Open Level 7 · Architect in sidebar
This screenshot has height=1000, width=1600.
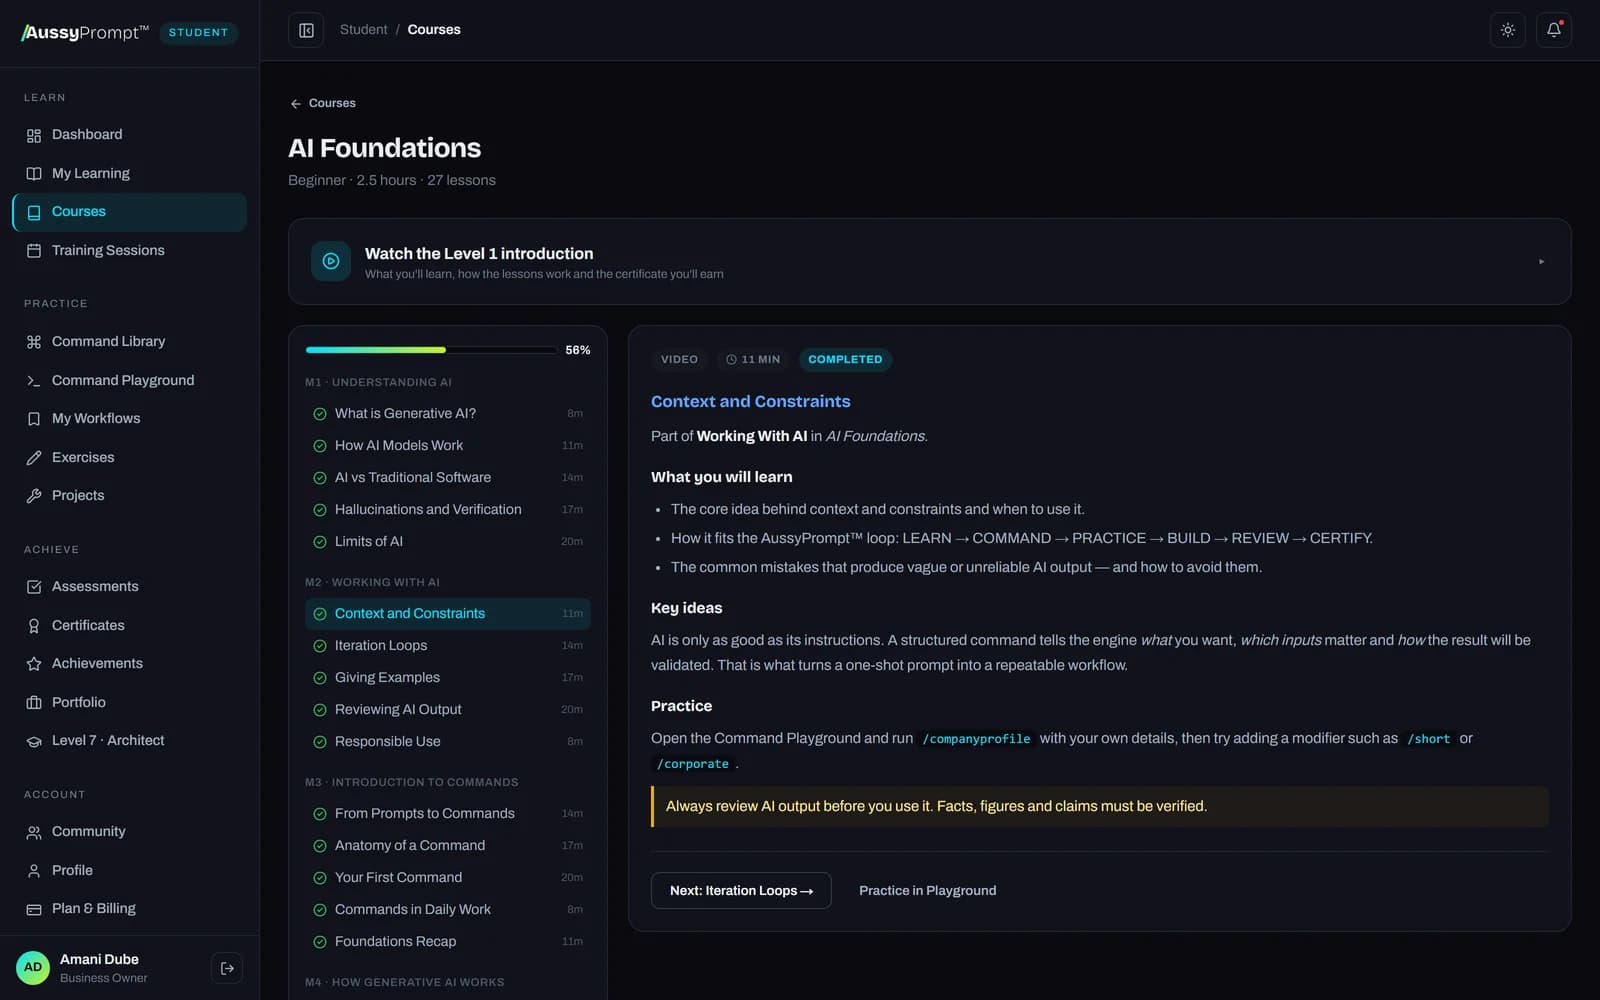click(x=130, y=741)
